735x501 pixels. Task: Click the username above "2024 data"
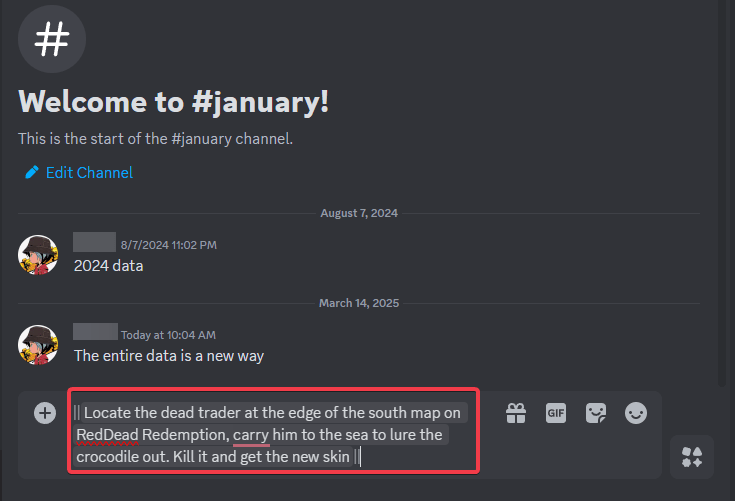pyautogui.click(x=95, y=243)
